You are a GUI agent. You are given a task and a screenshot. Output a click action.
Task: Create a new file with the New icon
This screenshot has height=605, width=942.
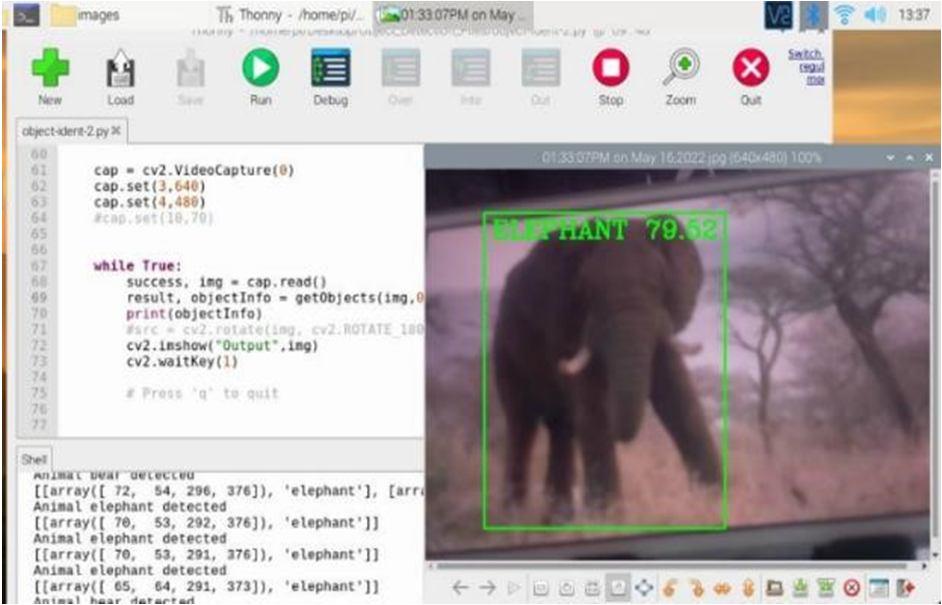coord(50,68)
